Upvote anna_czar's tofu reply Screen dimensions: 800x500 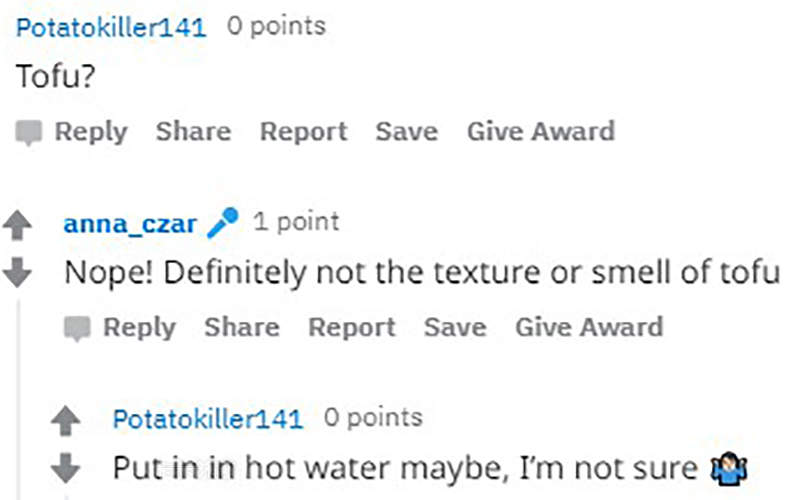coord(18,227)
